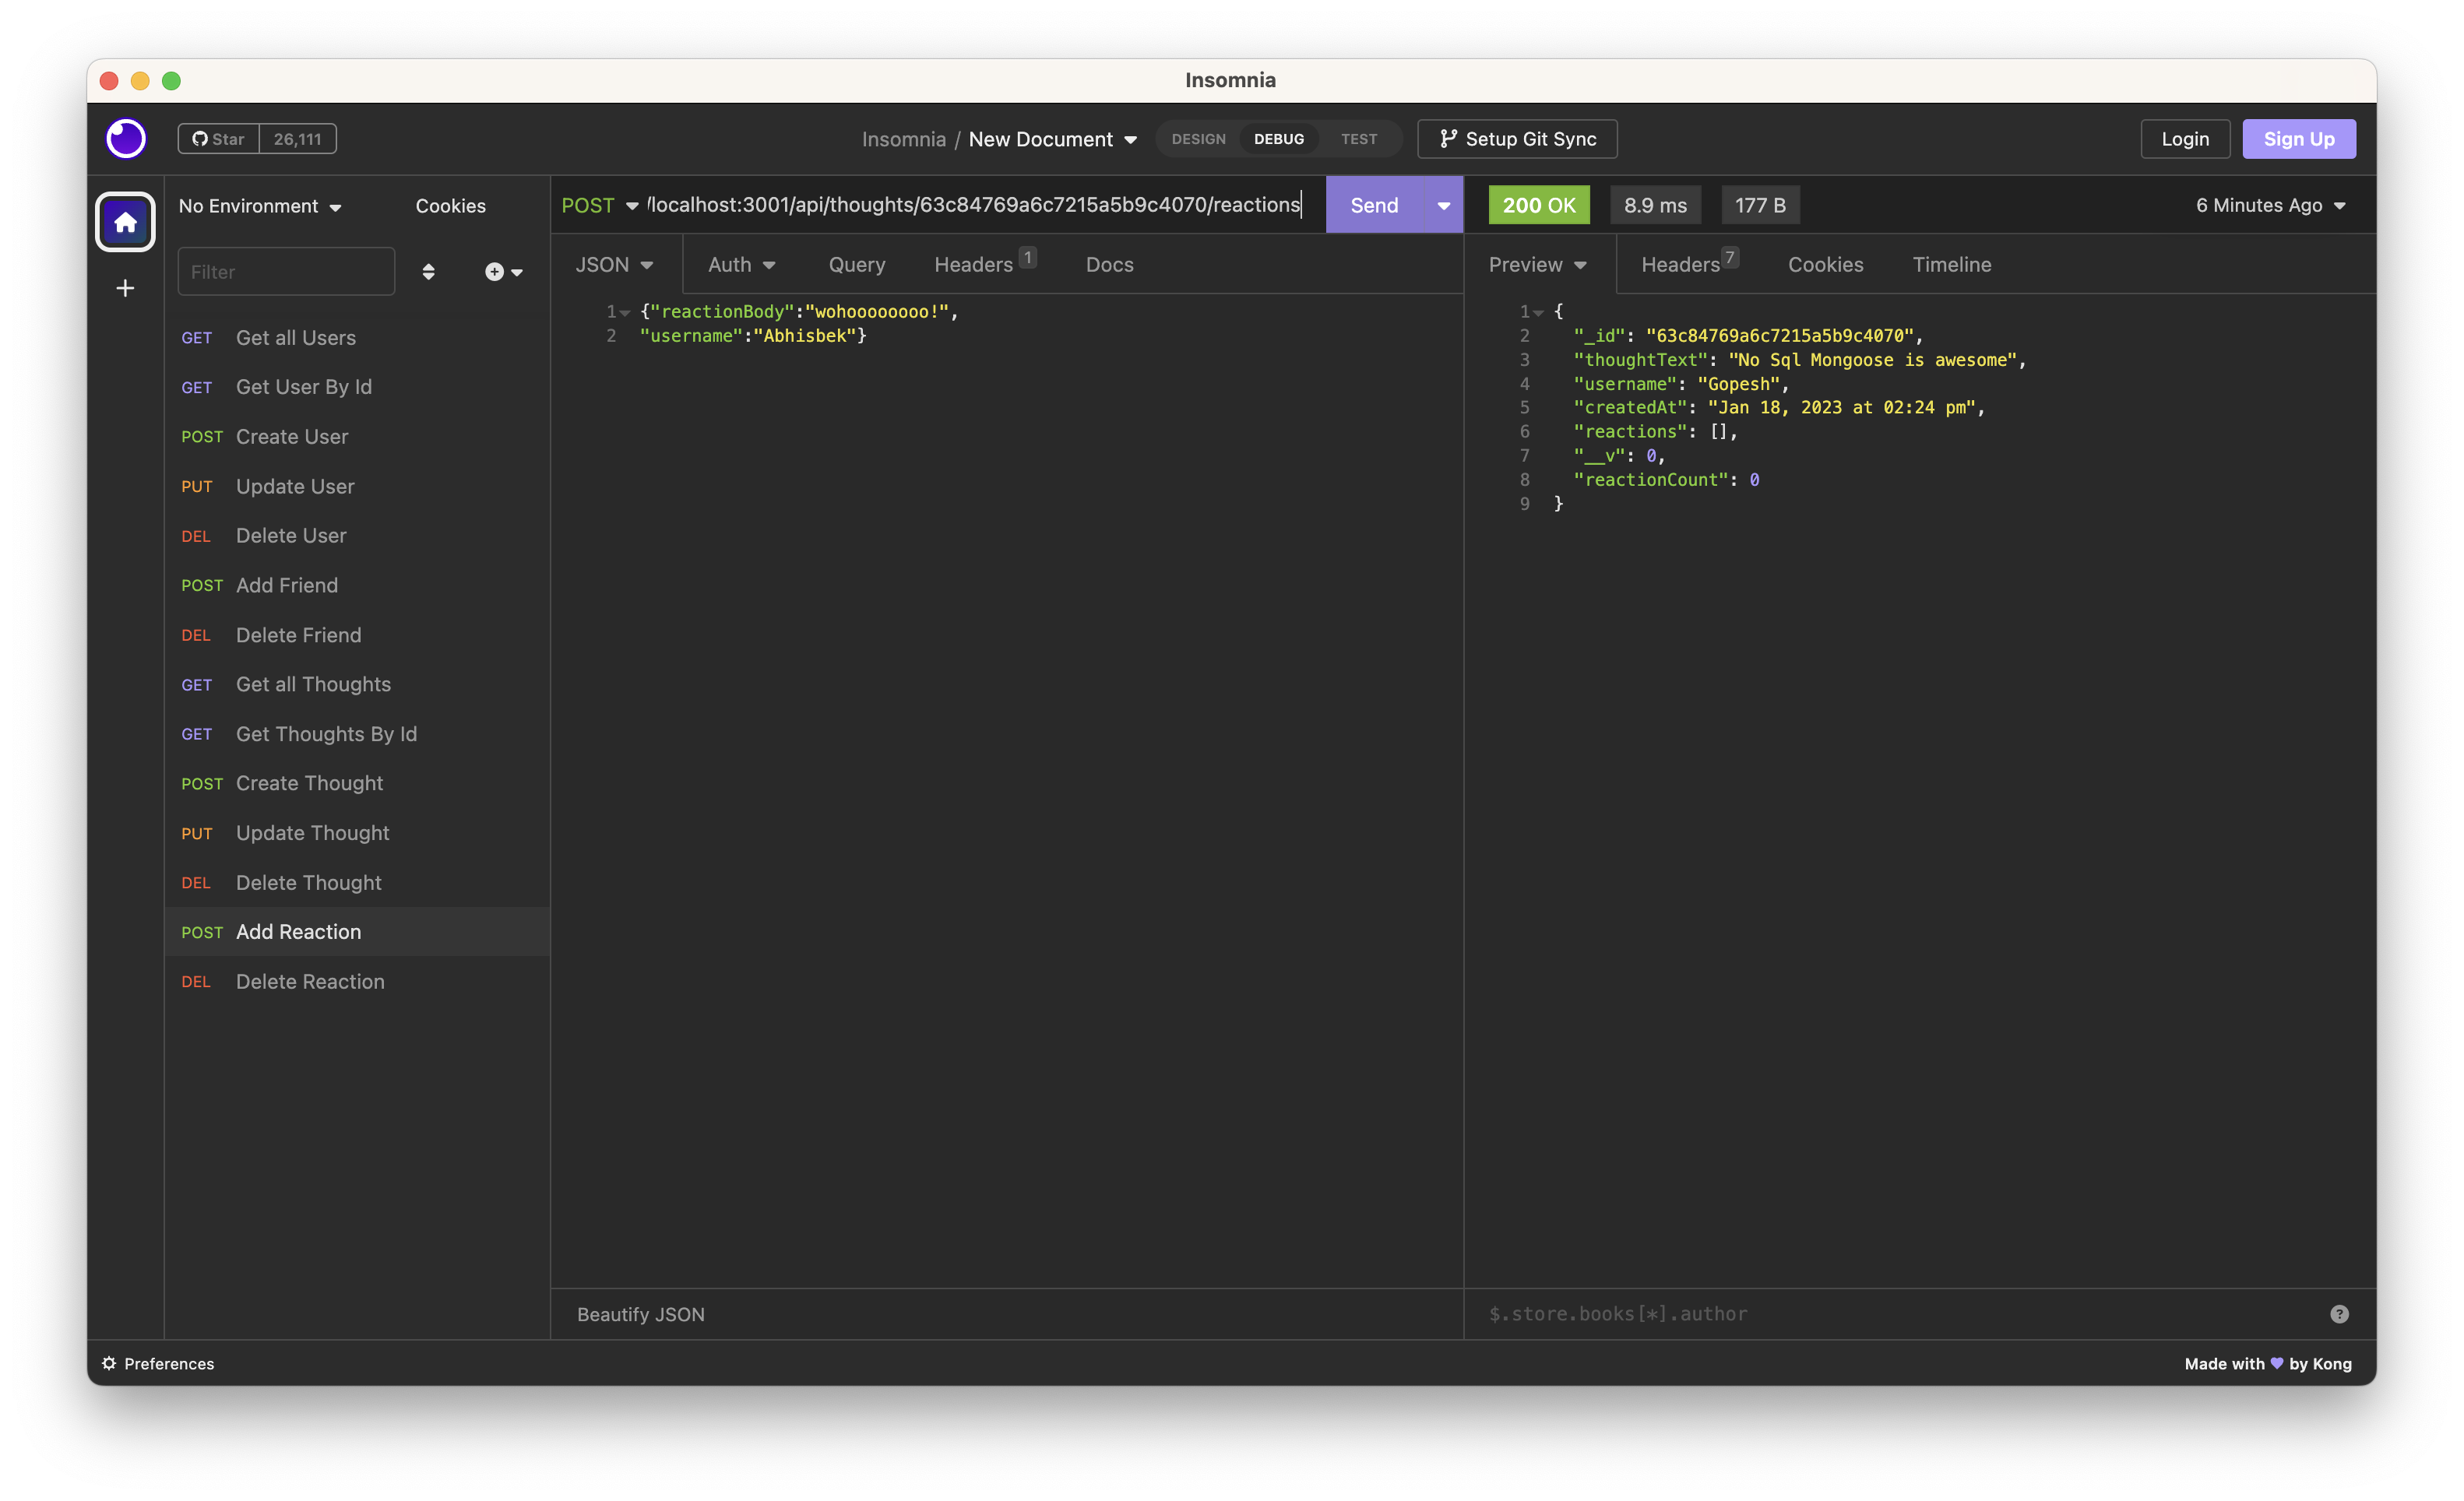Open the help question mark icon
This screenshot has width=2464, height=1501.
(x=2339, y=1314)
